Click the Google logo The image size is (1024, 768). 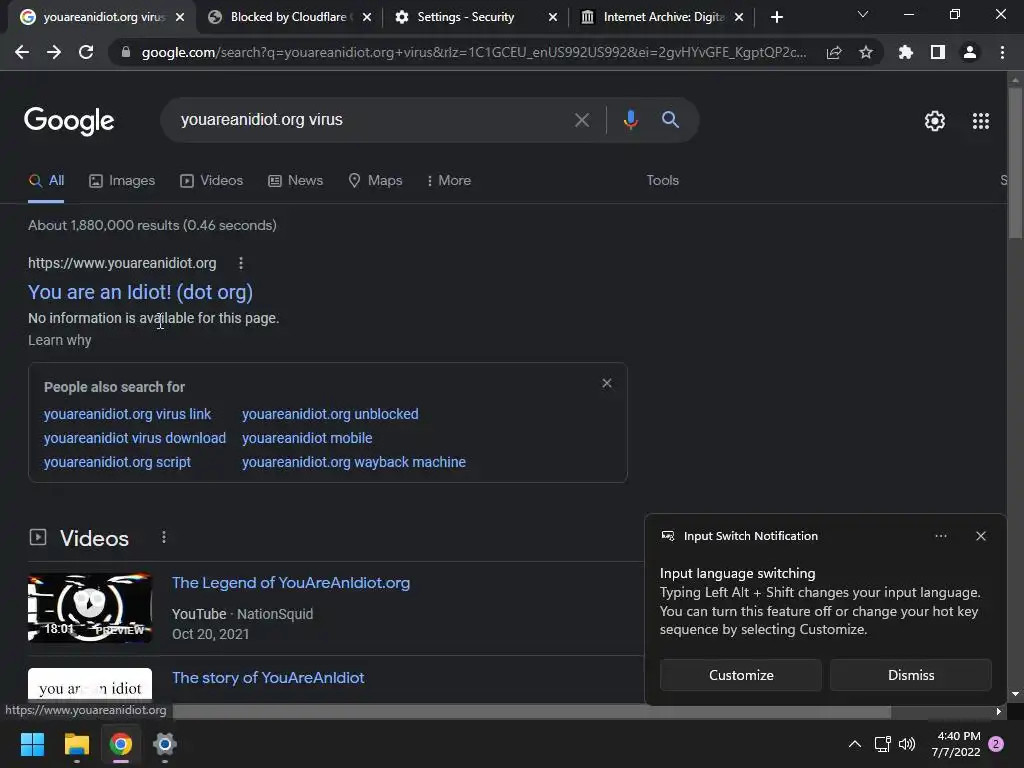click(69, 120)
